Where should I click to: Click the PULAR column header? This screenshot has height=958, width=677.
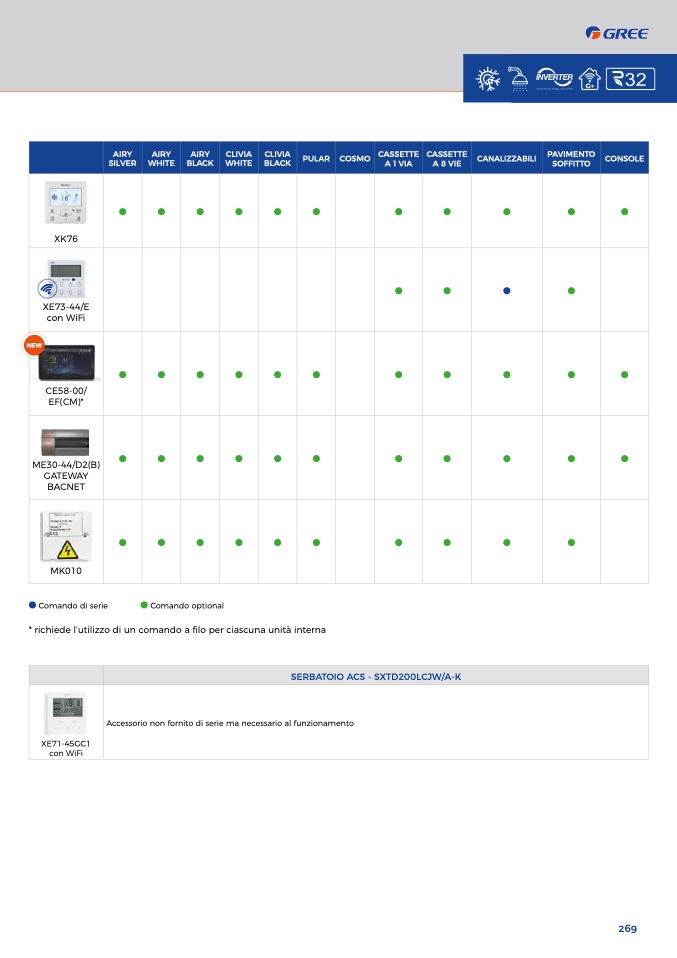pos(317,158)
